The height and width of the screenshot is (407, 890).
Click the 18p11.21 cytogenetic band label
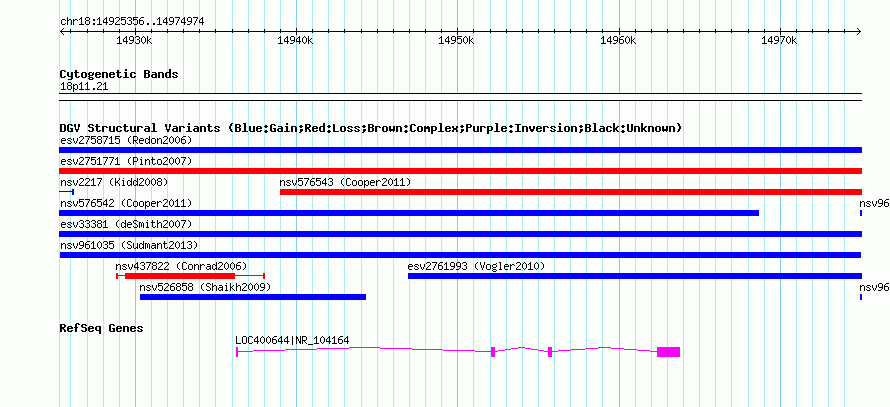(x=84, y=87)
